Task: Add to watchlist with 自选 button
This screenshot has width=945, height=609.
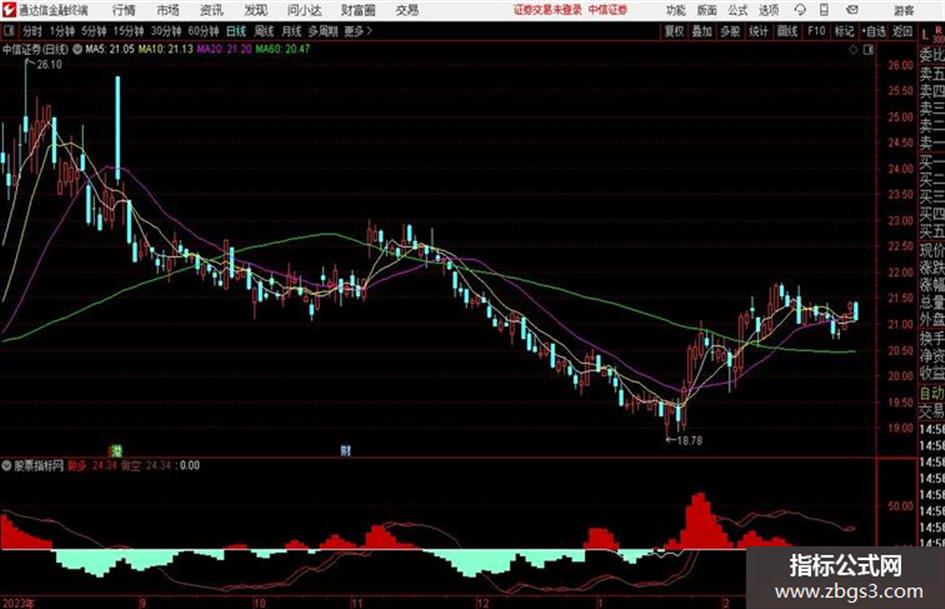Action: pos(873,31)
